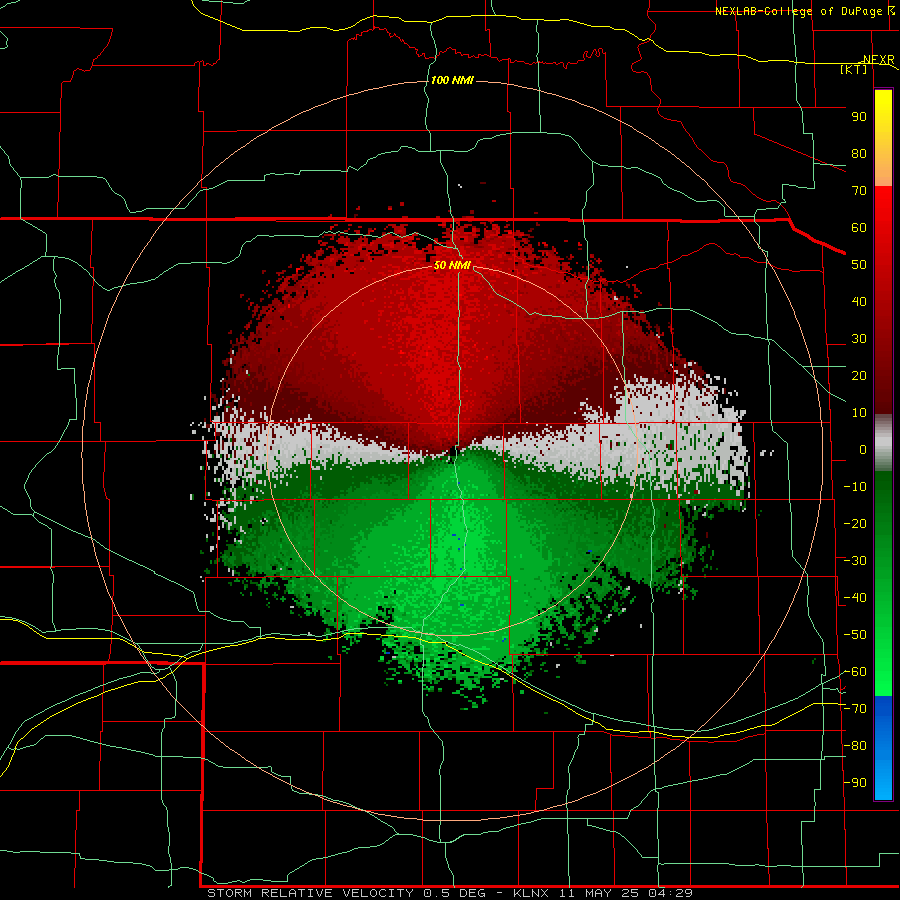
Task: Click the gray zero segment of the color bar
Action: click(x=883, y=443)
